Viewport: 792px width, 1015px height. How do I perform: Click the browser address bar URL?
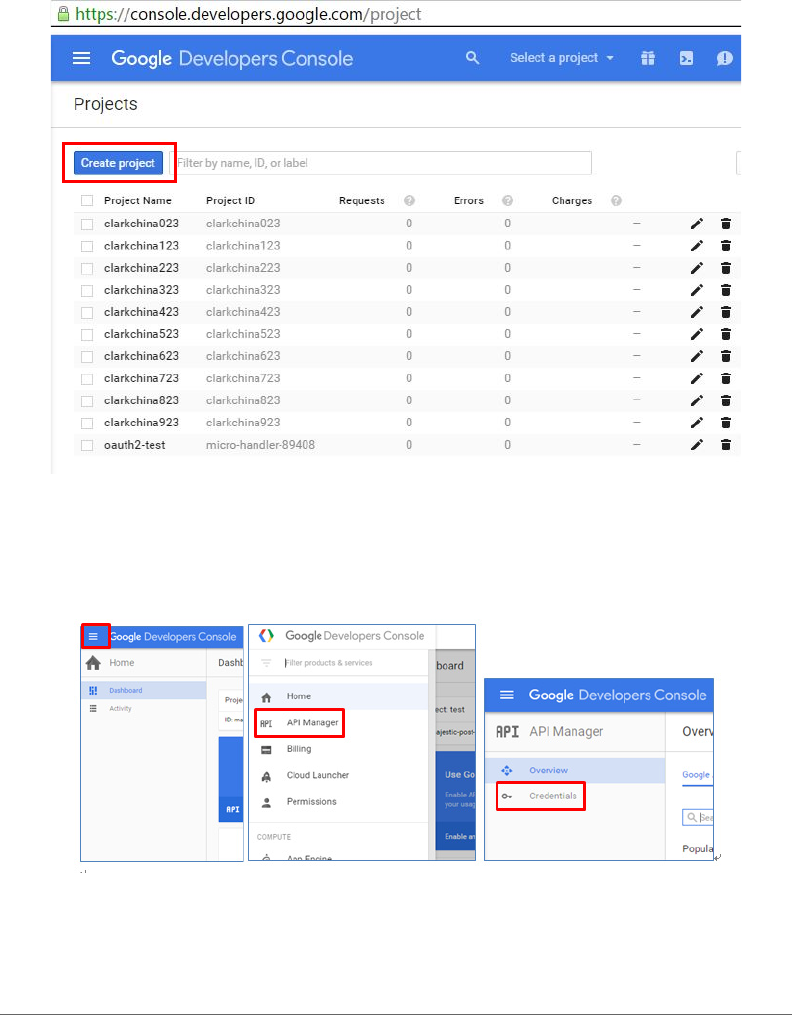[x=249, y=14]
